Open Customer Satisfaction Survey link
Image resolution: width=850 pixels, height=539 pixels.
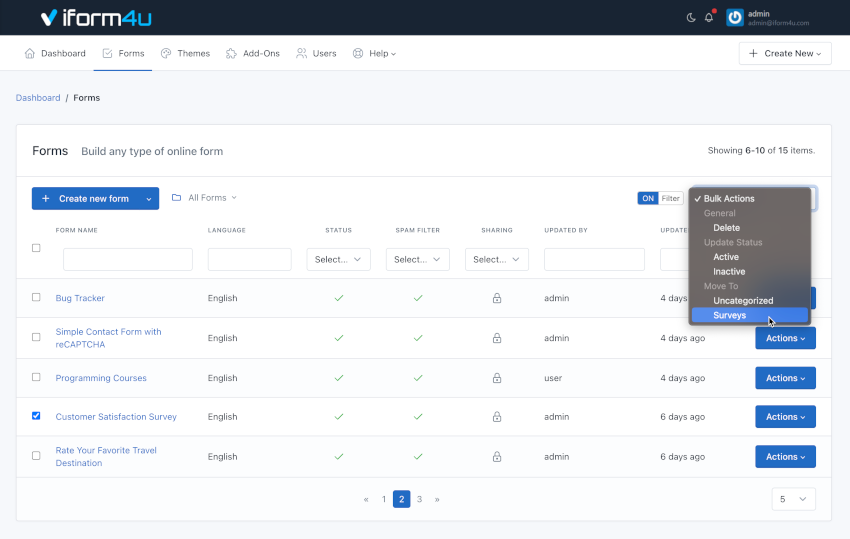(x=116, y=416)
